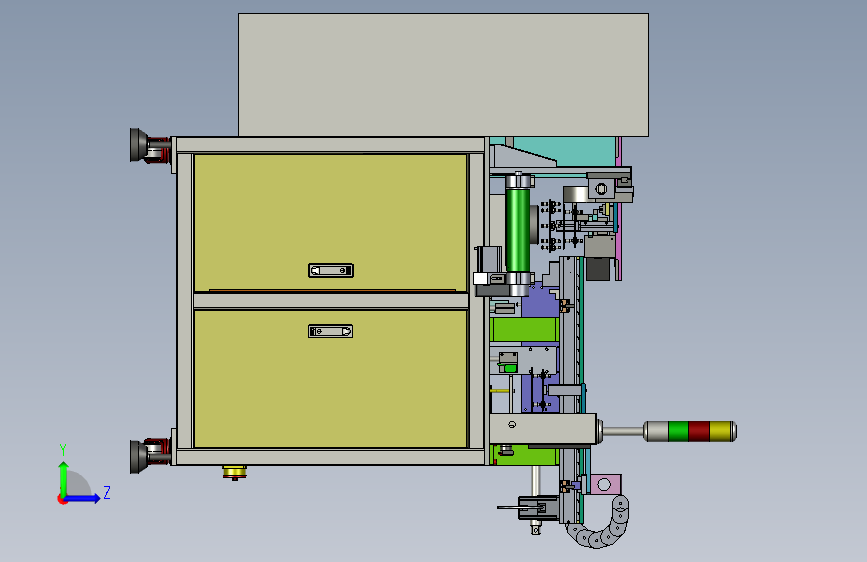Click the Z axis label

107,492
